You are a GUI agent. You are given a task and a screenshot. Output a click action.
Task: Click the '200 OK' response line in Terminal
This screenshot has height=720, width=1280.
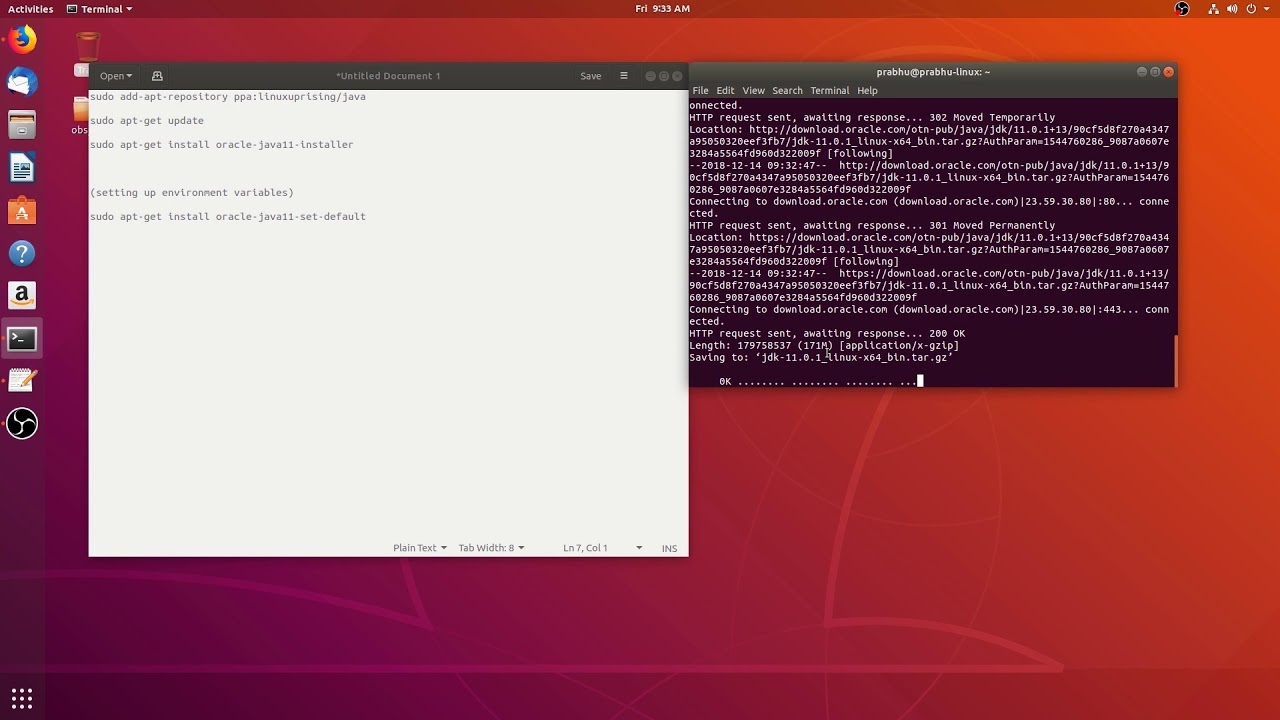pos(827,333)
